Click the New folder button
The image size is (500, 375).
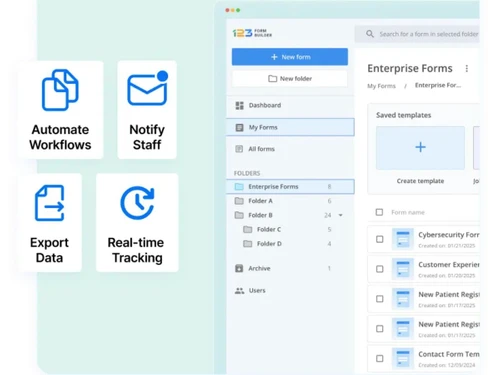pyautogui.click(x=290, y=79)
